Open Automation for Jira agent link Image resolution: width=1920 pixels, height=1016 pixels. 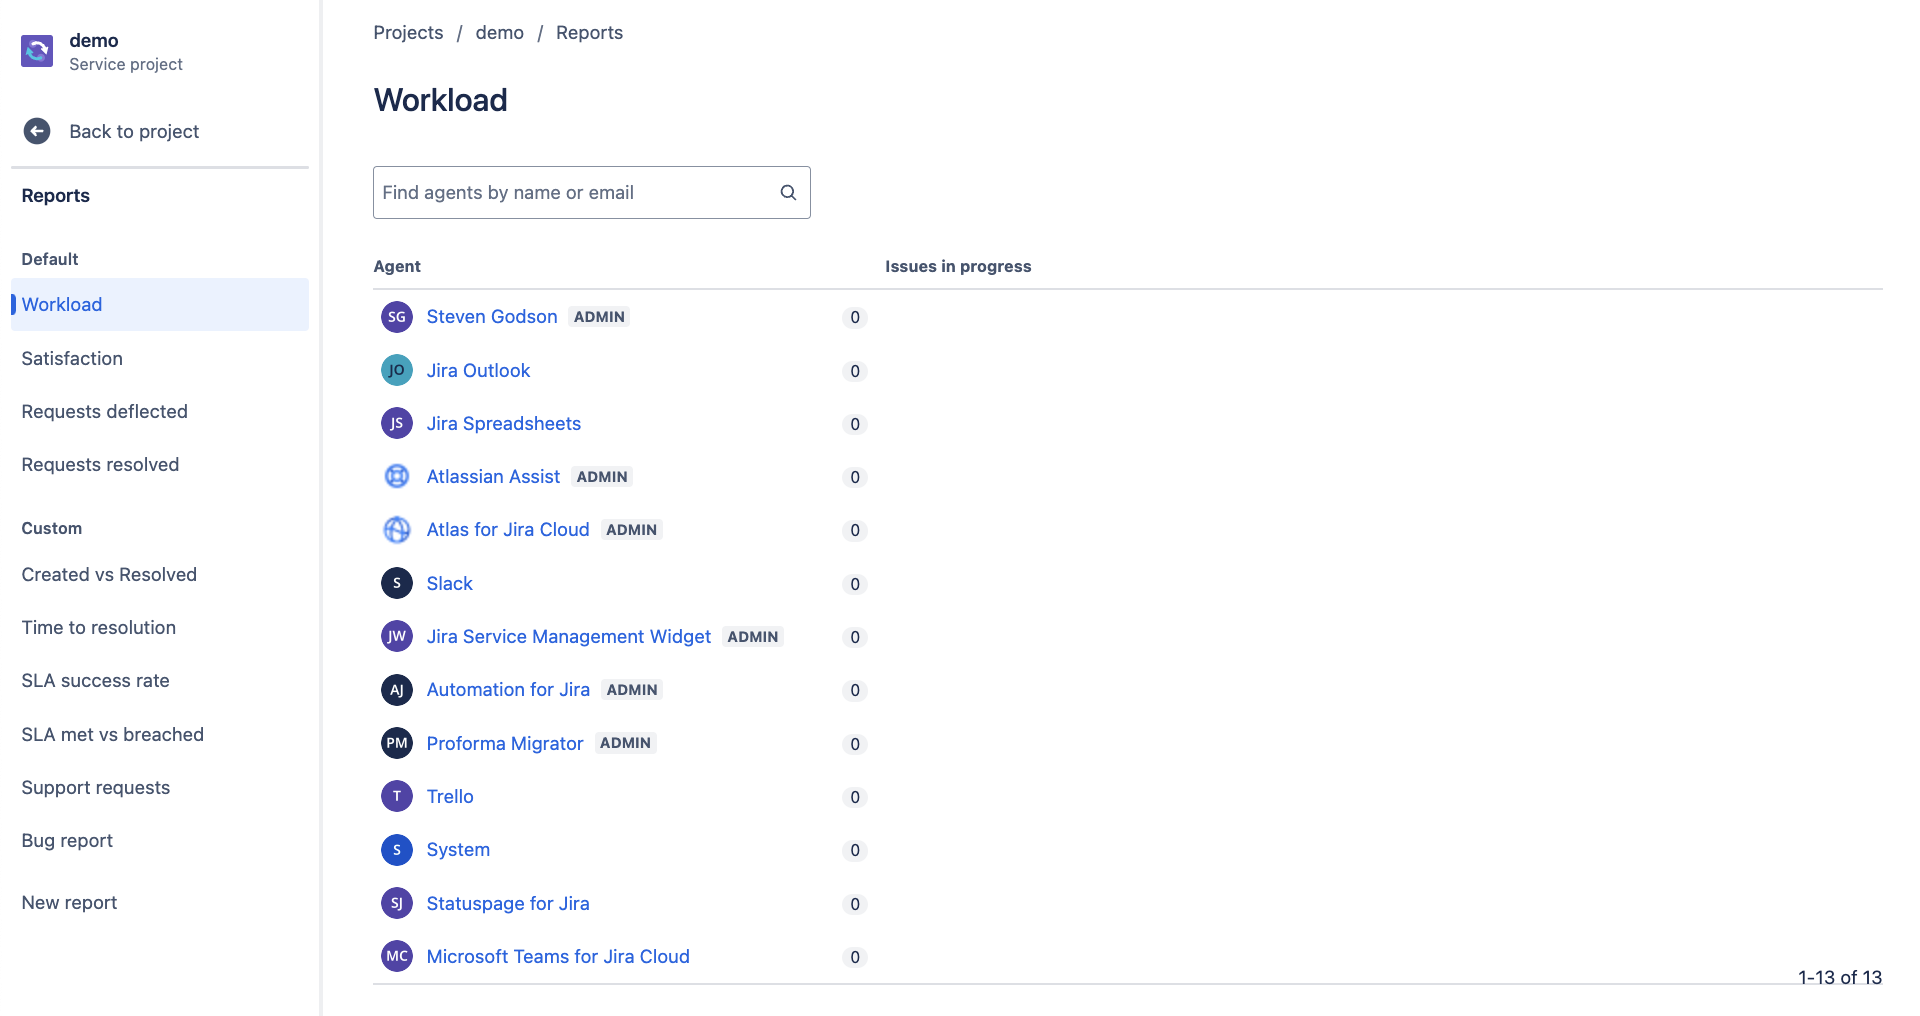pos(508,689)
